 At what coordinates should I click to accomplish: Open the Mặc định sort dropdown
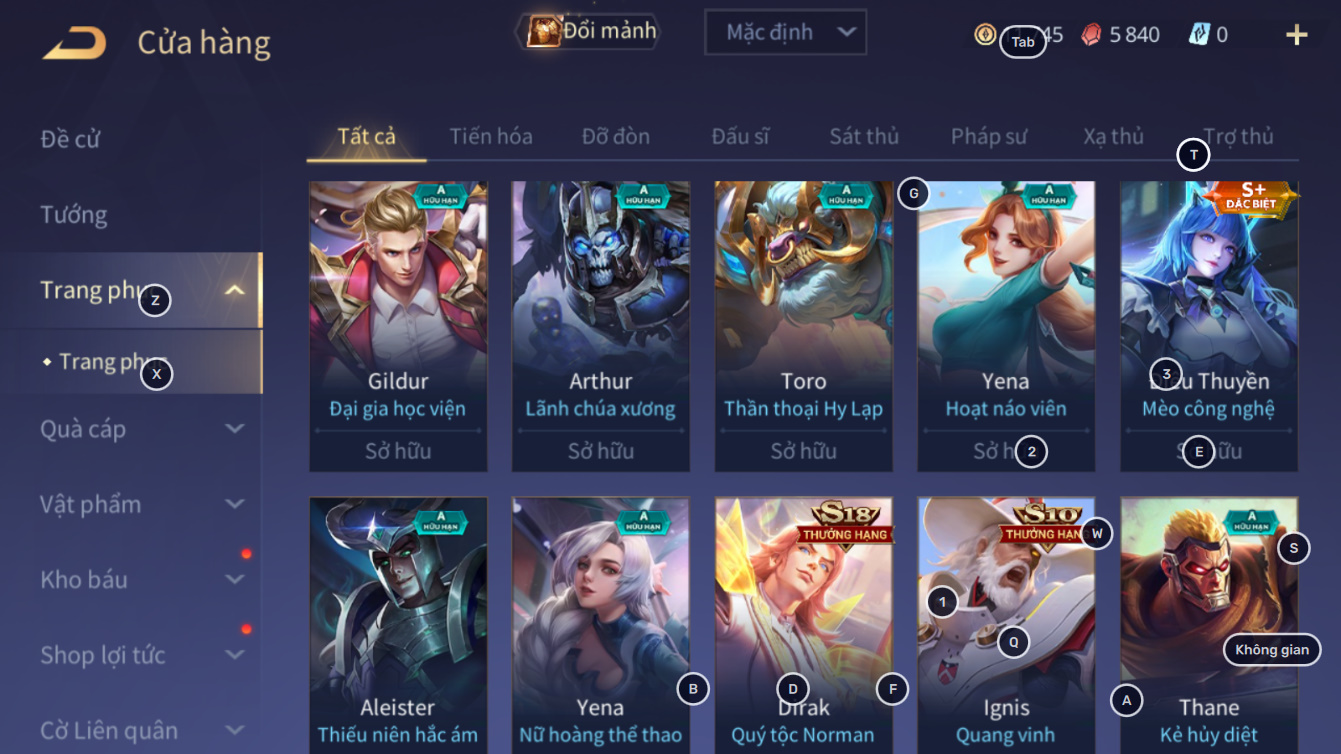pos(785,32)
